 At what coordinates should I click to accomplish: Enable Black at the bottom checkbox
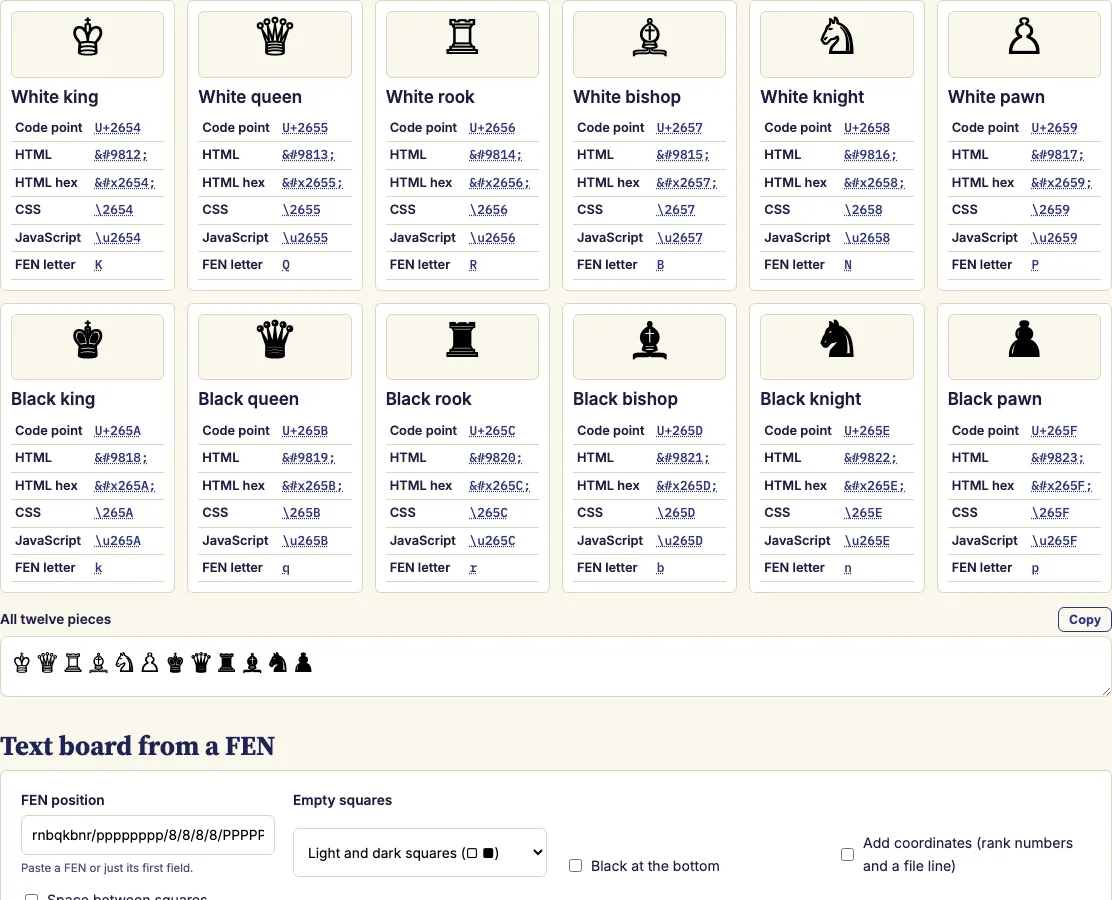tap(575, 866)
